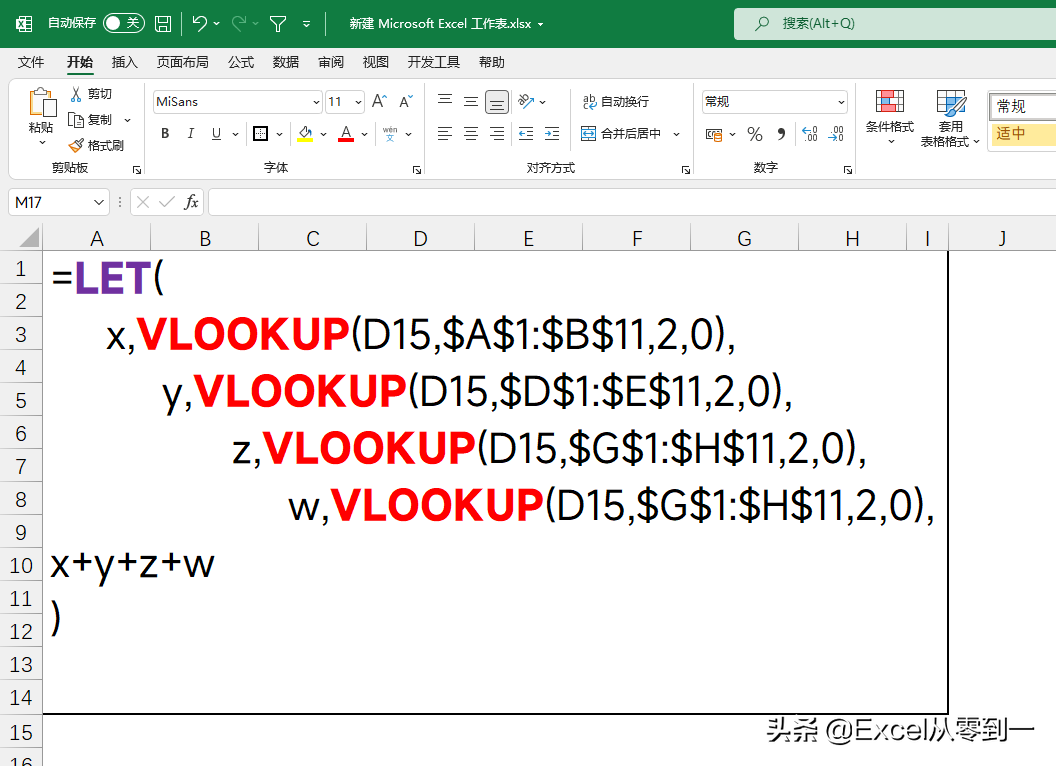Switch to the Data (数据) tab
The height and width of the screenshot is (766, 1056).
286,63
